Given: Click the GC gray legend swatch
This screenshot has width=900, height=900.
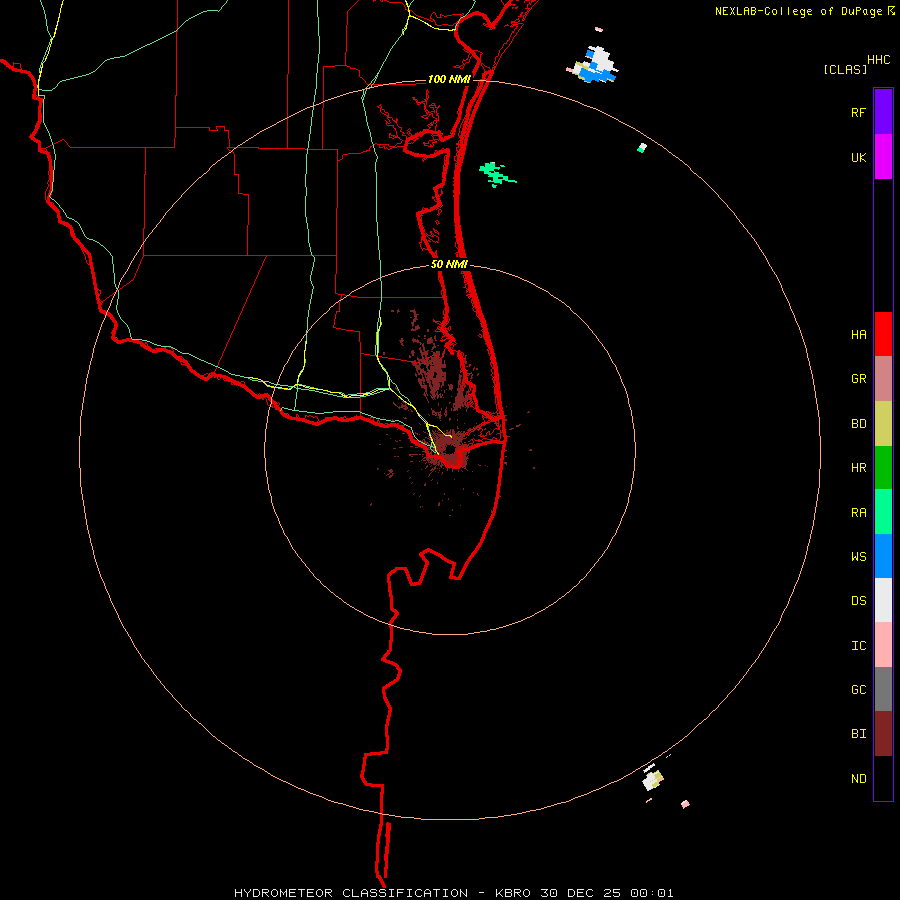Looking at the screenshot, I should tap(883, 689).
